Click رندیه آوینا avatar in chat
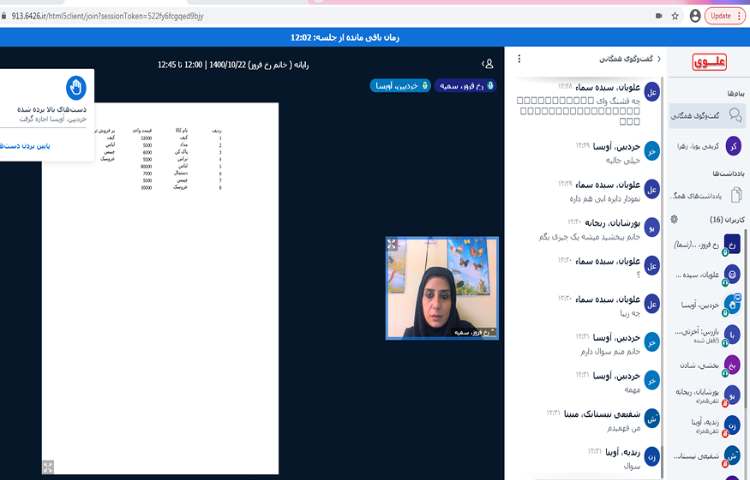This screenshot has width=750, height=480. (651, 457)
